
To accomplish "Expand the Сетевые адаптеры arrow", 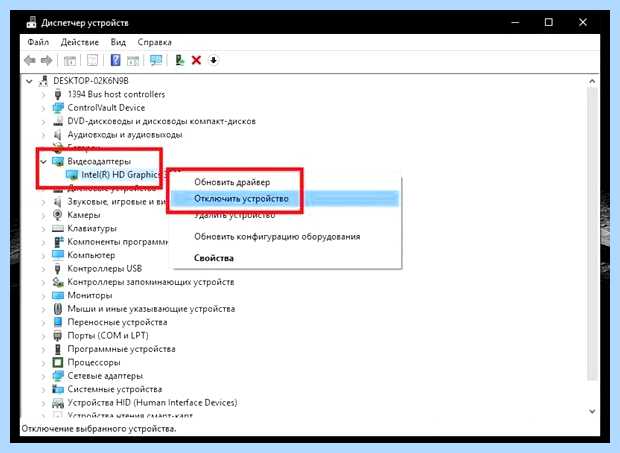I will [44, 376].
